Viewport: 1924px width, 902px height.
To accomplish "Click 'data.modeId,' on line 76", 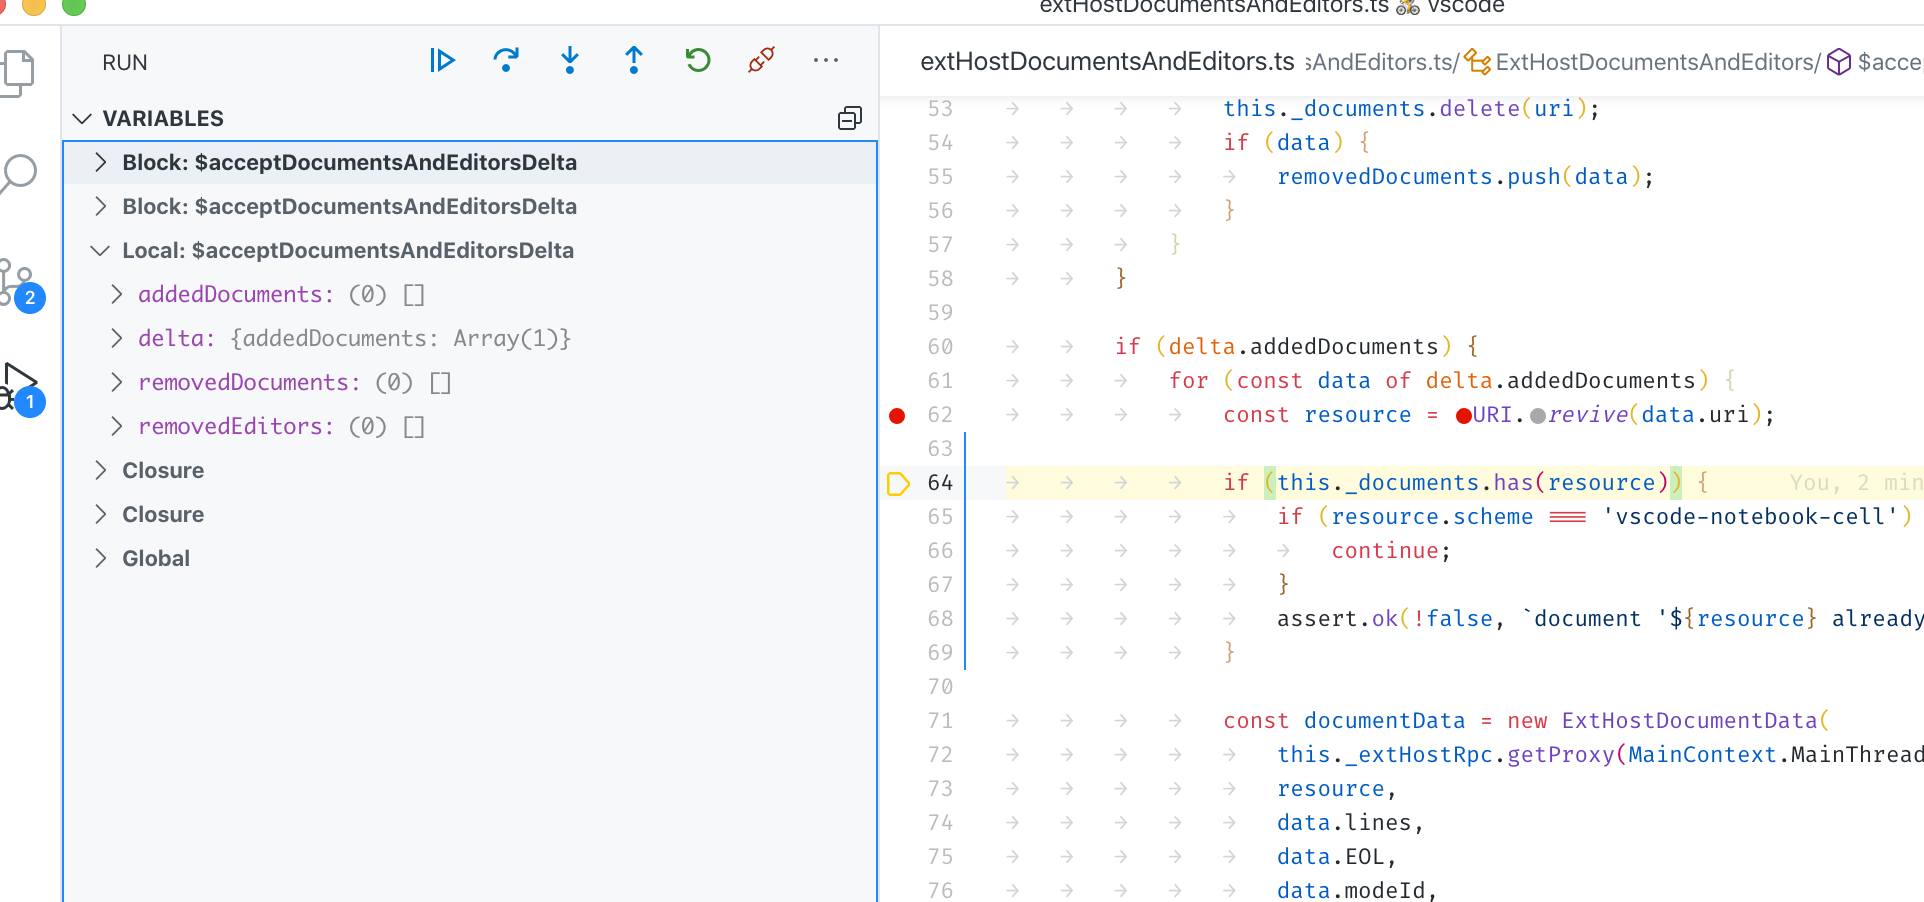I will 1358,890.
